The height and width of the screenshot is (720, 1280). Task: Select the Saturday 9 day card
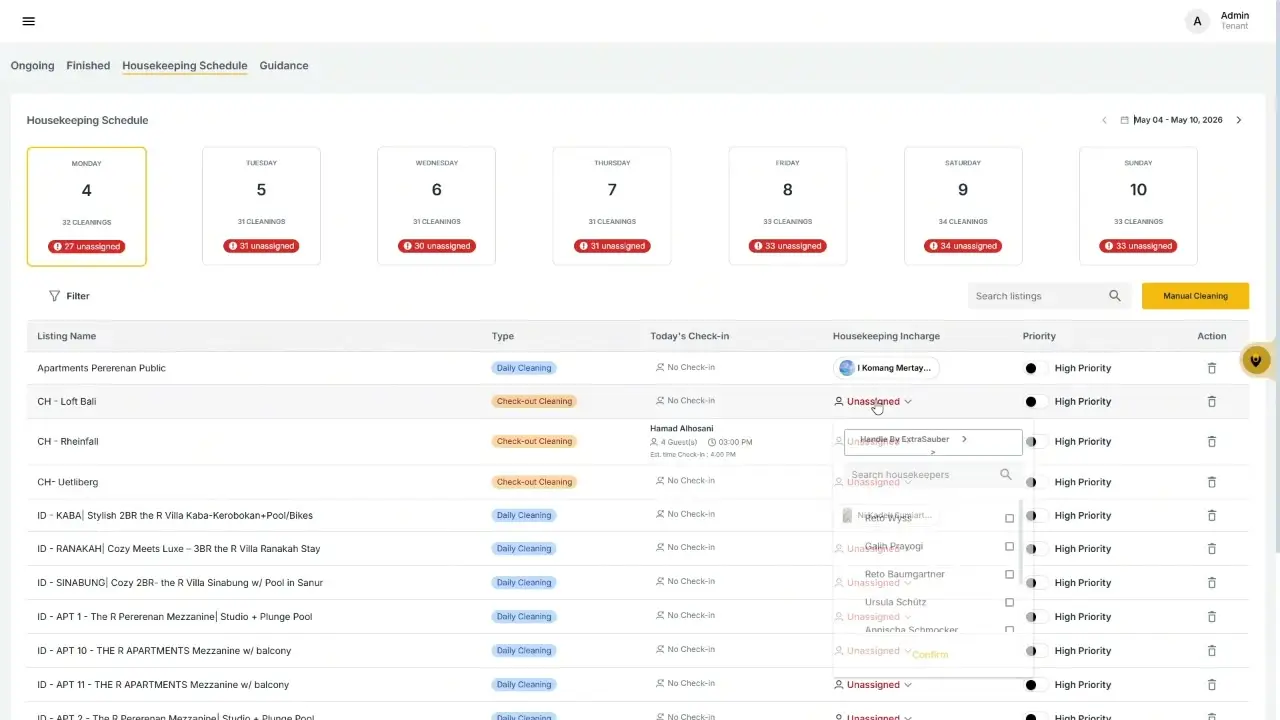click(963, 206)
